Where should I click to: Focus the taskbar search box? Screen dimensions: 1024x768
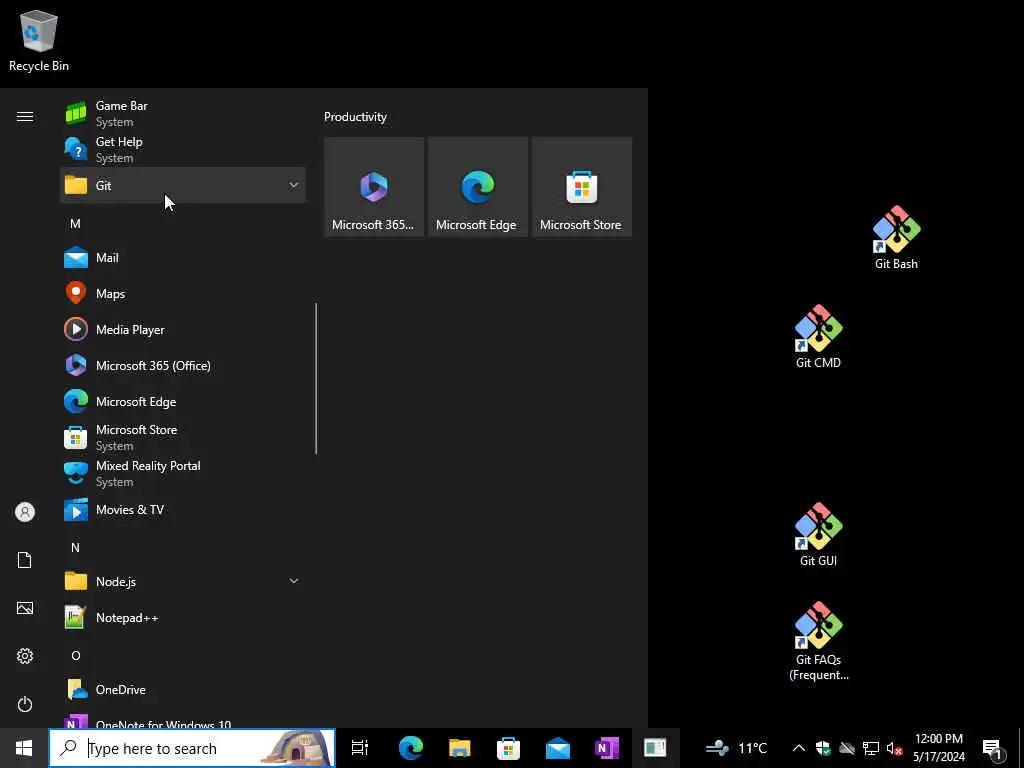pyautogui.click(x=192, y=748)
